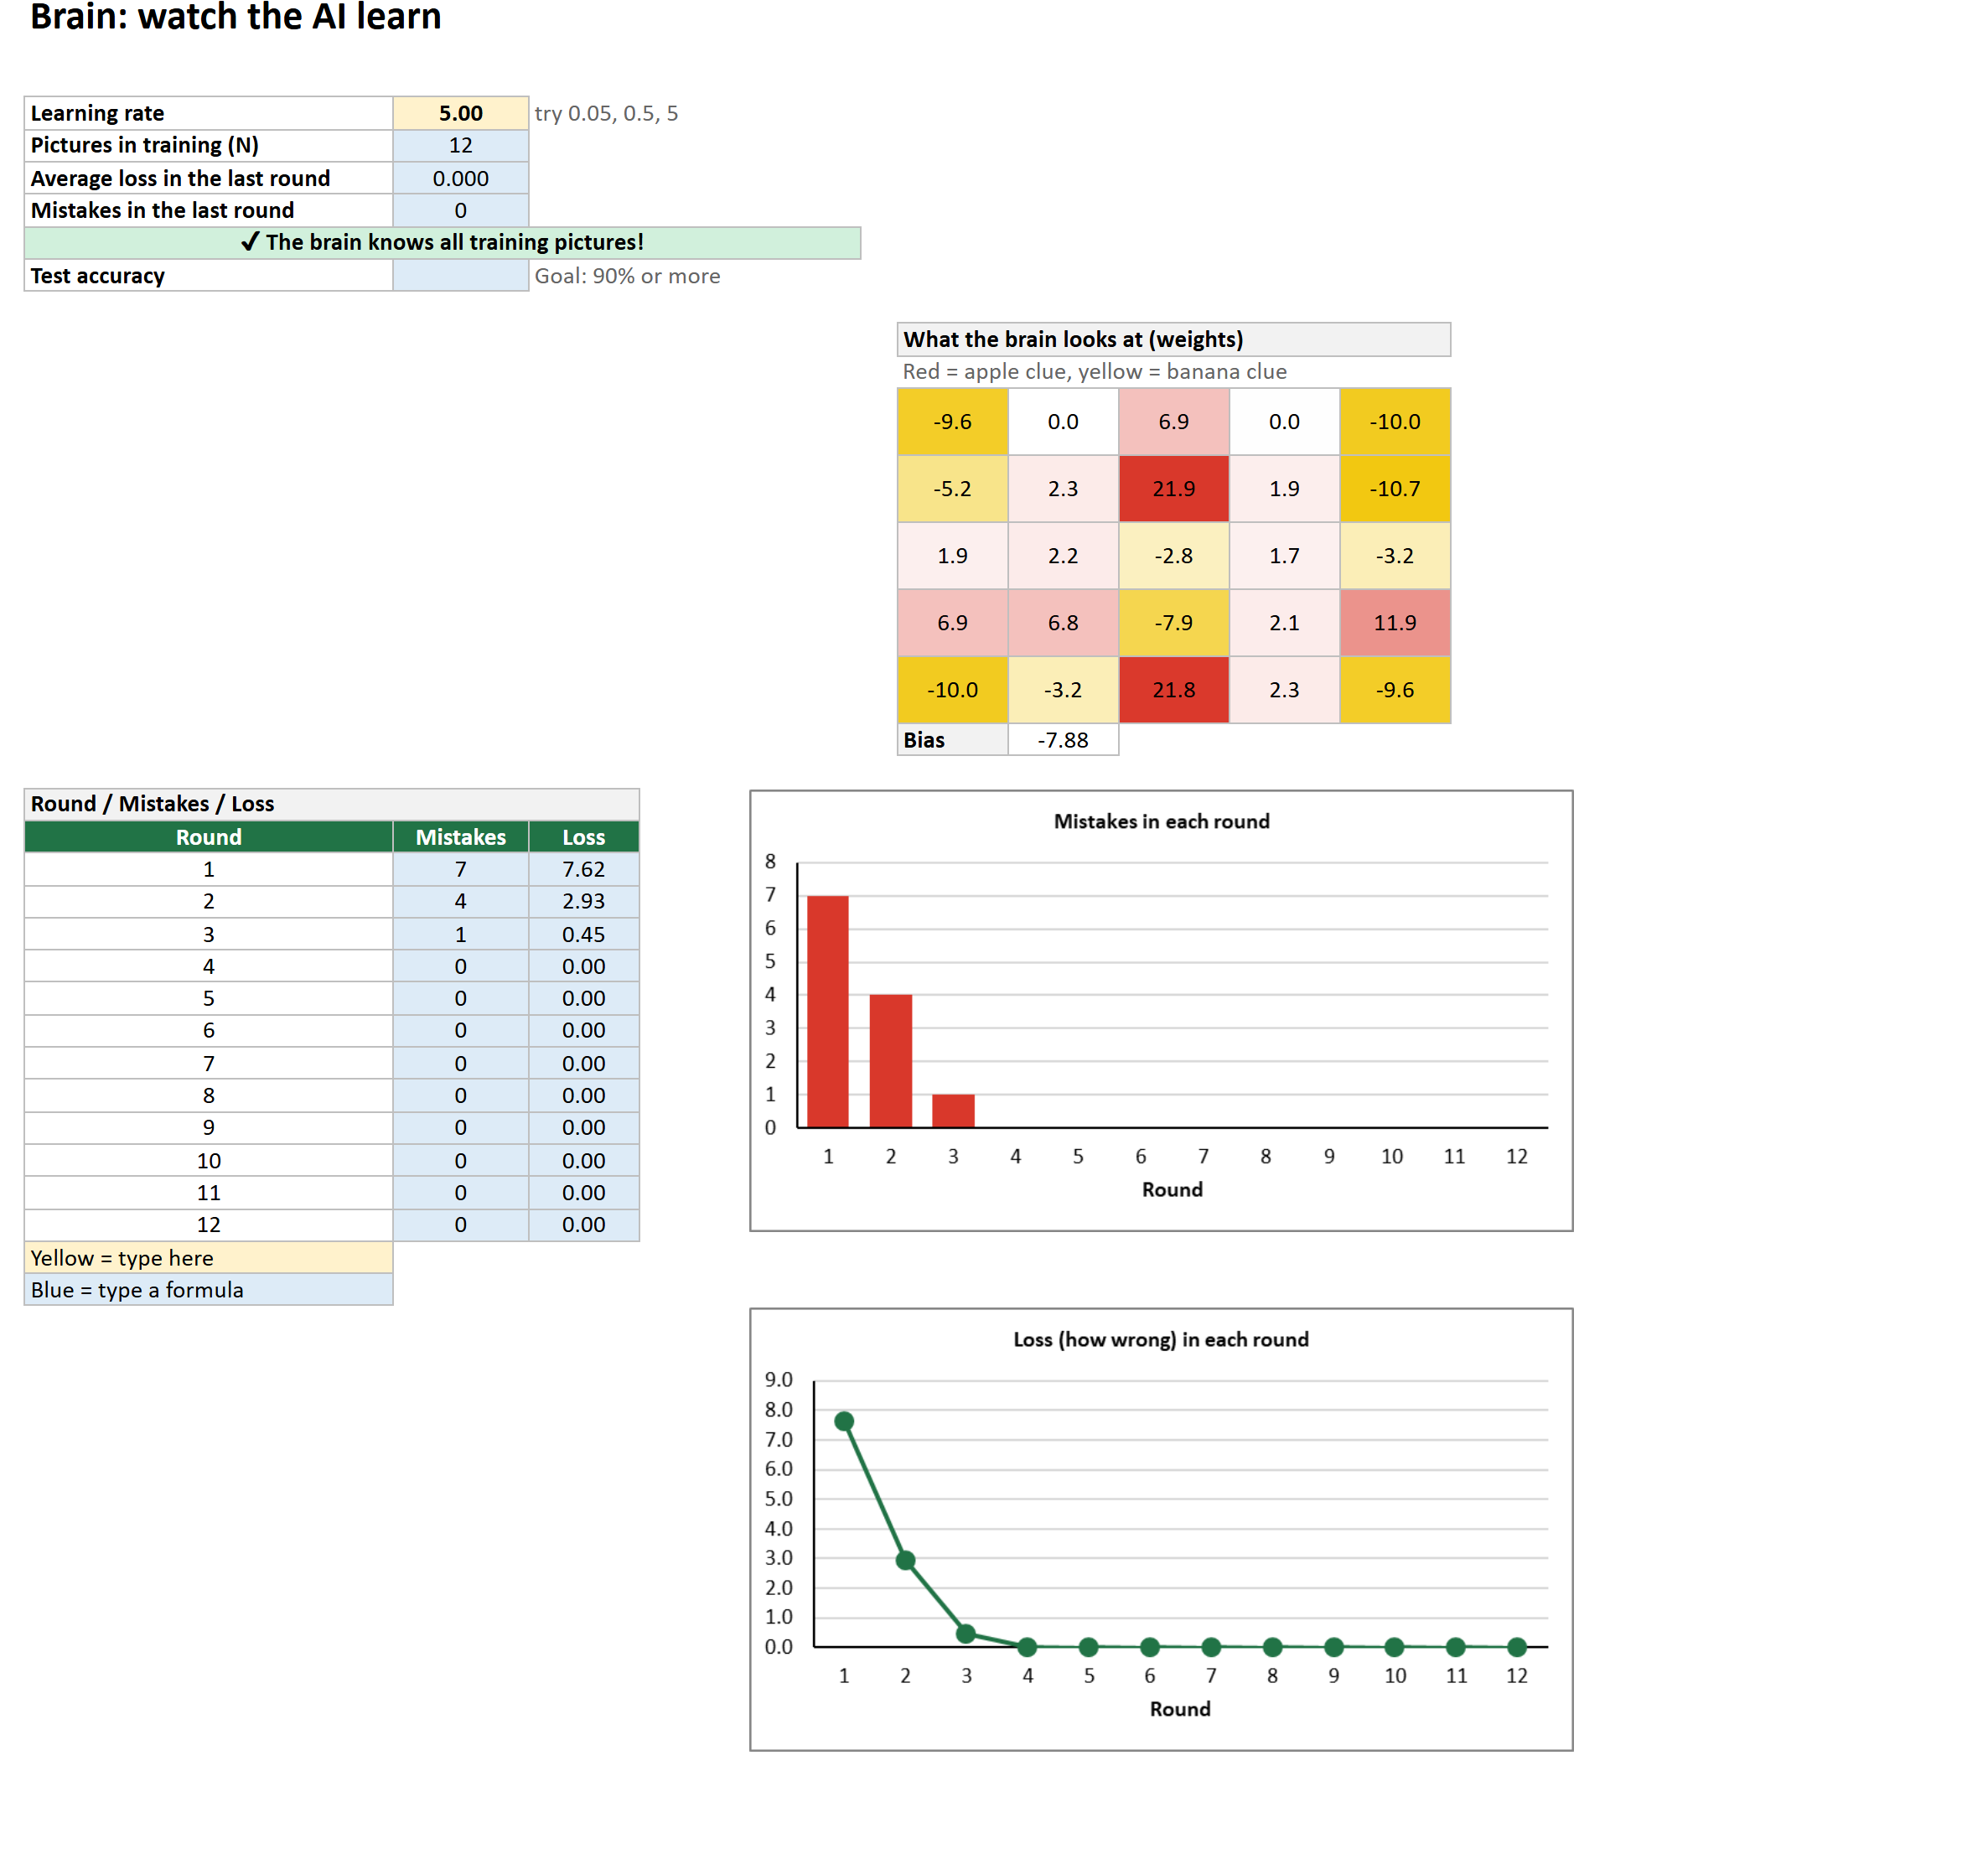The height and width of the screenshot is (1859, 1988).
Task: Click the 'Loss (how wrong) in each round' title
Action: tap(1161, 1340)
